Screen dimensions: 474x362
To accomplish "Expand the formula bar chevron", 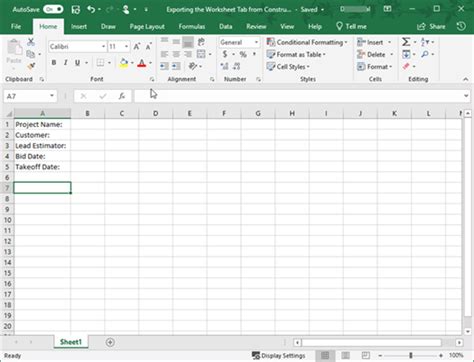I will (x=466, y=96).
